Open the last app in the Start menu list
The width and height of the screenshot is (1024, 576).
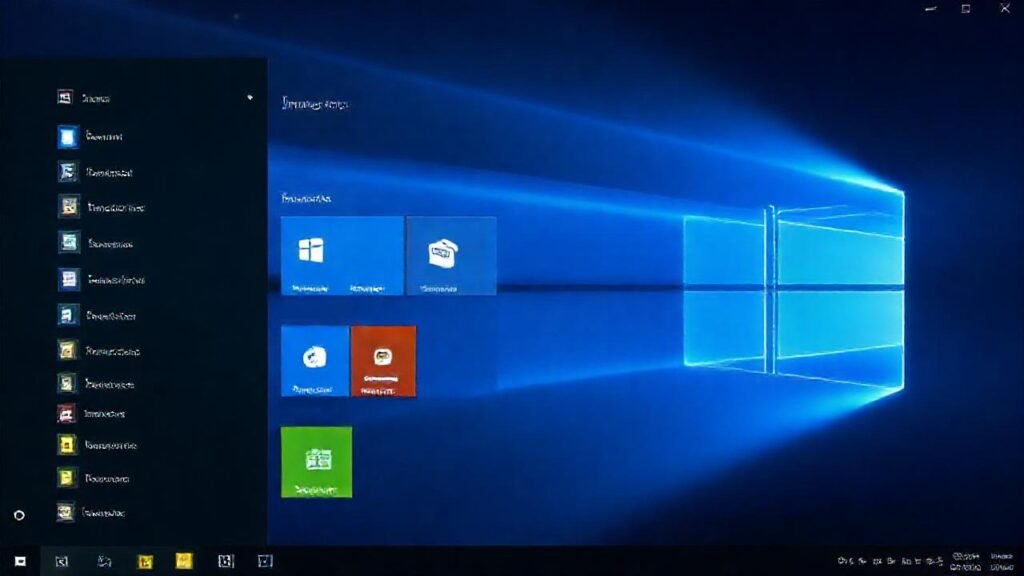(x=65, y=512)
